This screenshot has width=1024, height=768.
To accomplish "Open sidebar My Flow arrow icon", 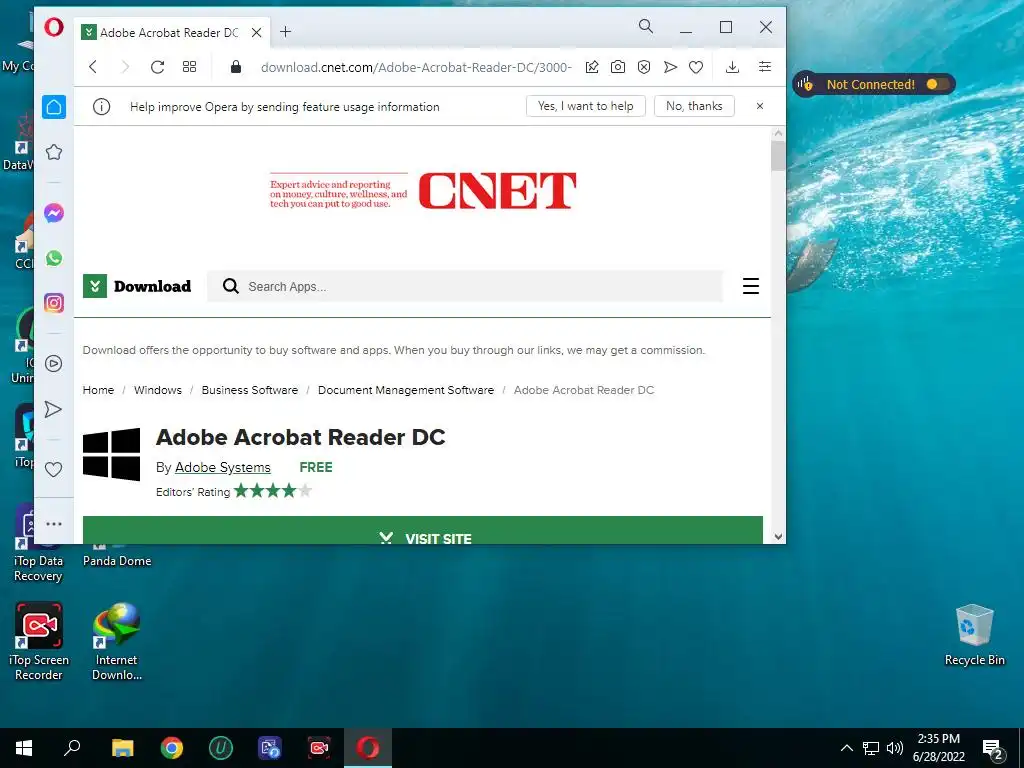I will 54,409.
